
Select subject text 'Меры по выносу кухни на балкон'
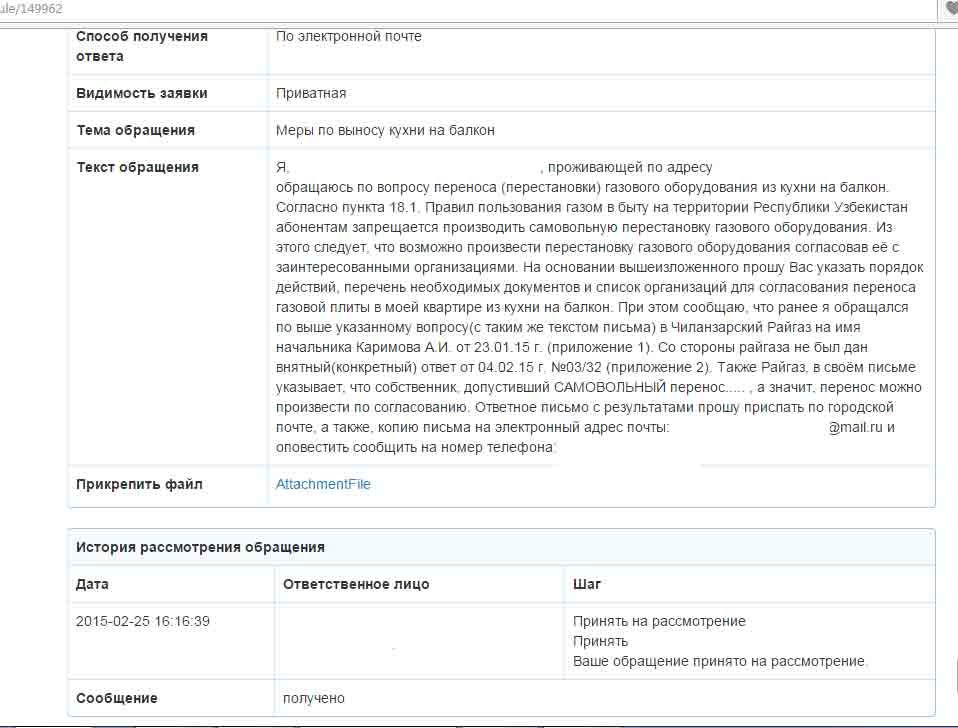coord(385,130)
